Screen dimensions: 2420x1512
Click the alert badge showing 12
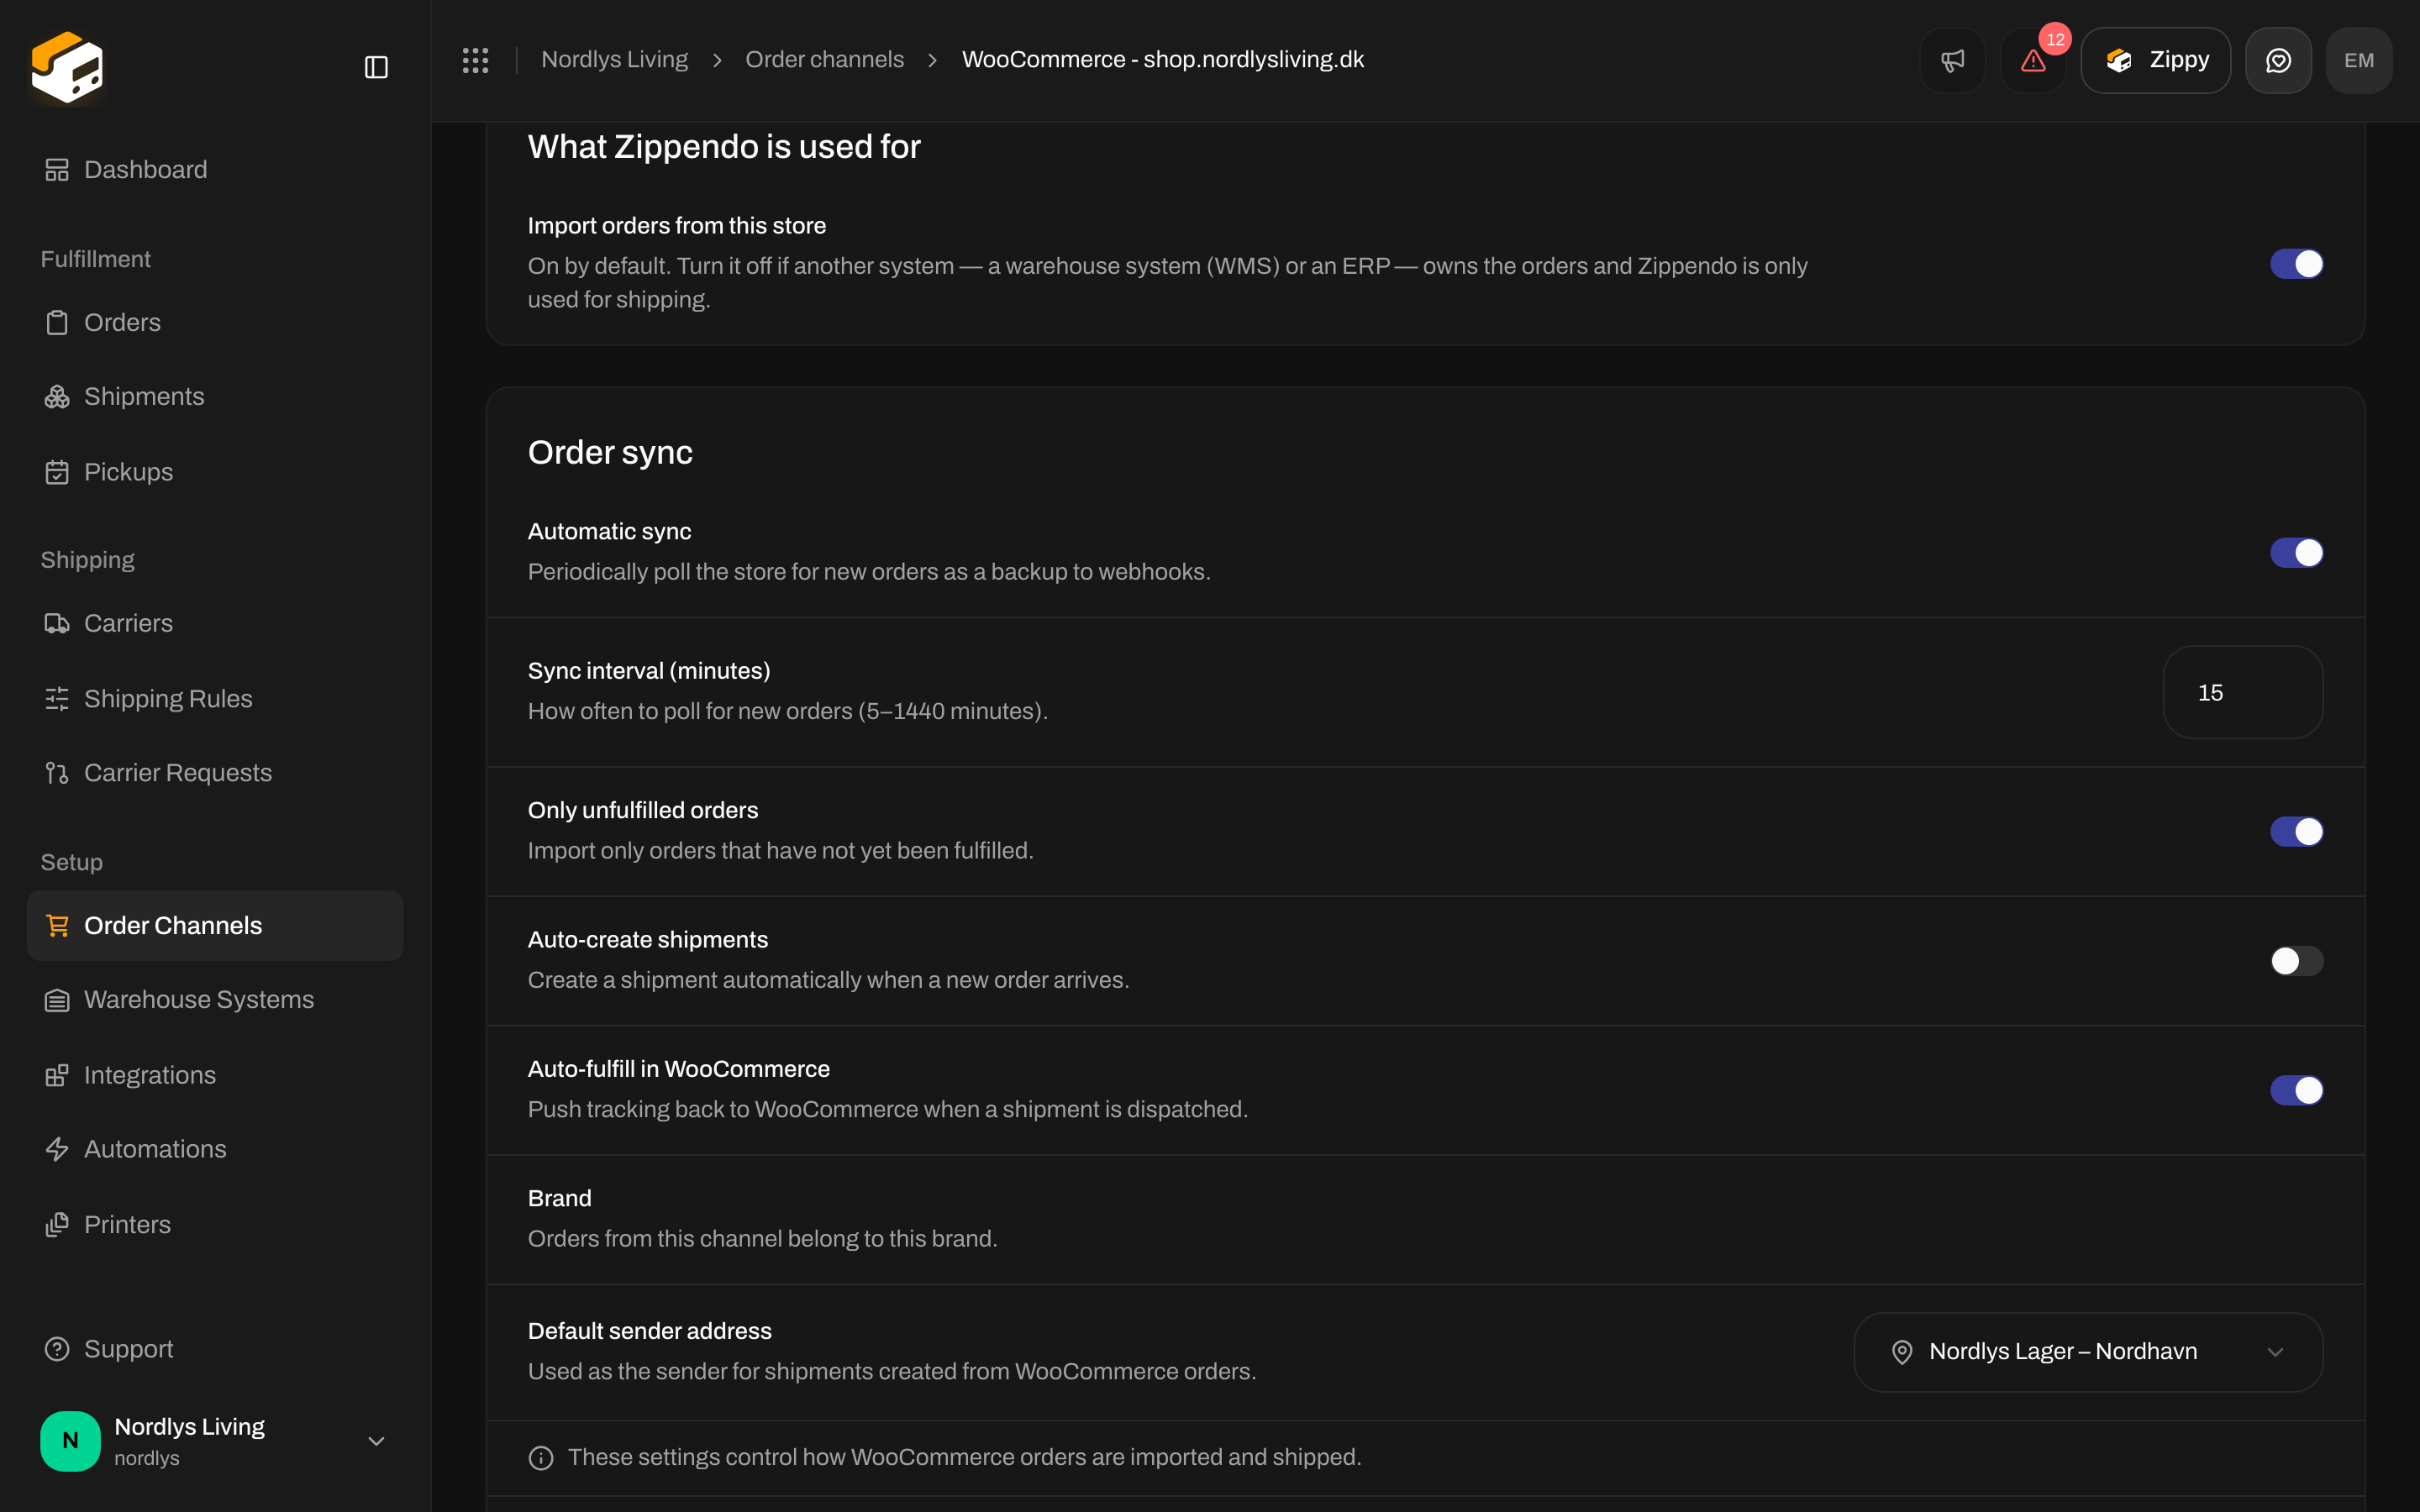[x=2055, y=40]
